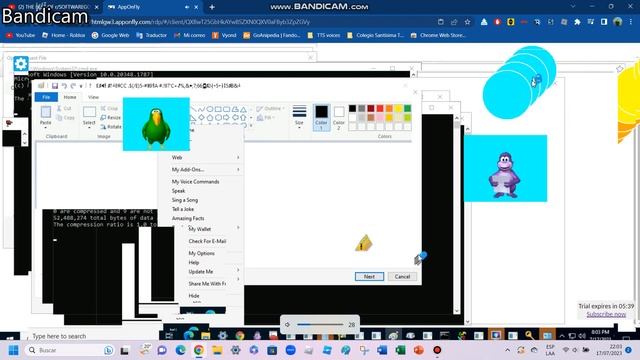Open the Traductor bookmark
Viewport: 640px width, 360px height.
(152, 36)
